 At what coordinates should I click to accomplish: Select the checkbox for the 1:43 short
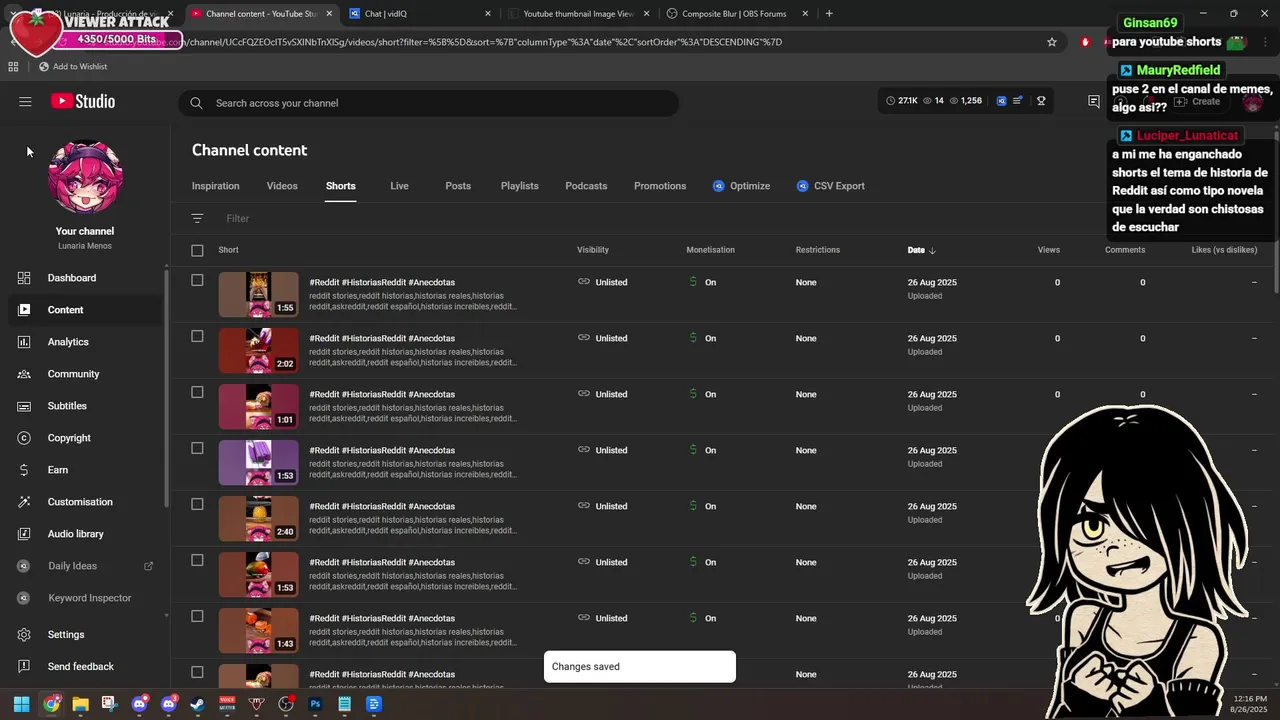[x=197, y=617]
